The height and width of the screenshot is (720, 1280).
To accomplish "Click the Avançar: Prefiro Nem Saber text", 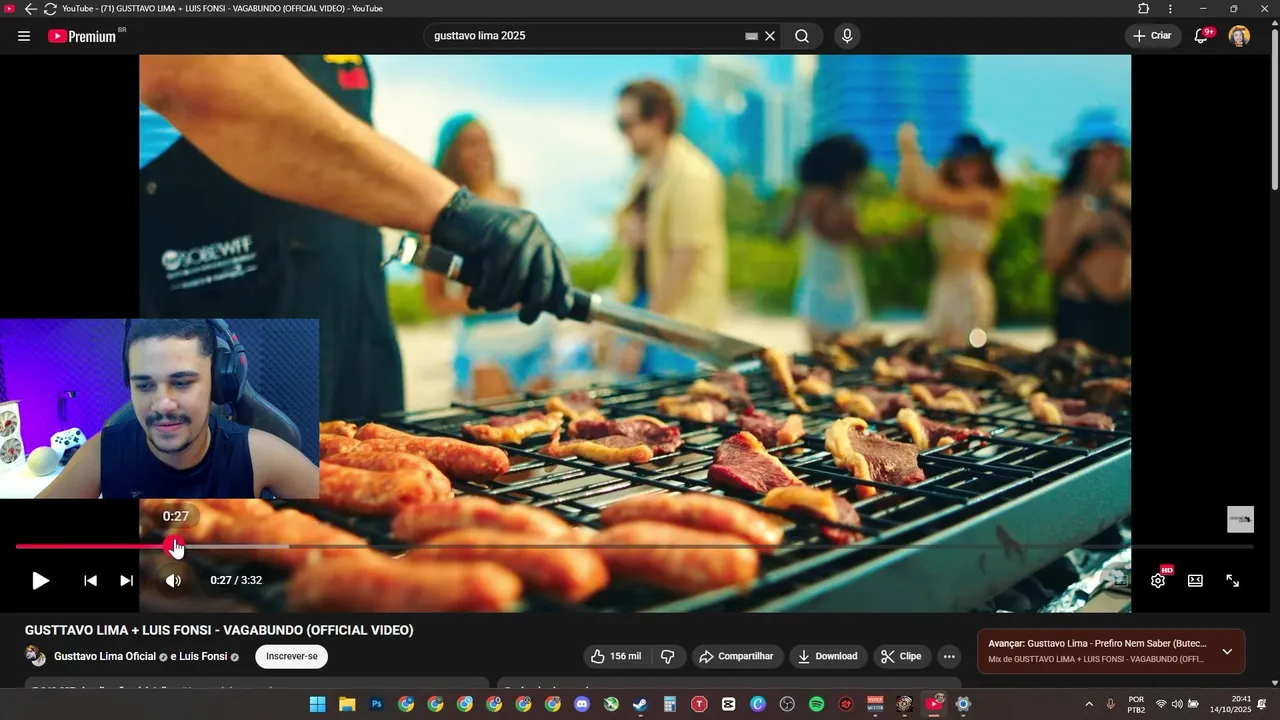I will coord(1097,643).
